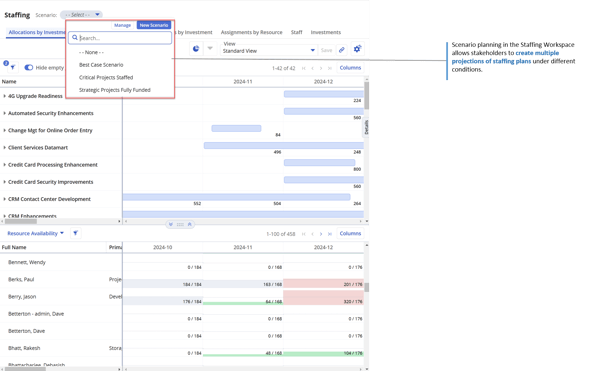
Task: Go to first page of 1-100 of 458 pager
Action: click(303, 234)
